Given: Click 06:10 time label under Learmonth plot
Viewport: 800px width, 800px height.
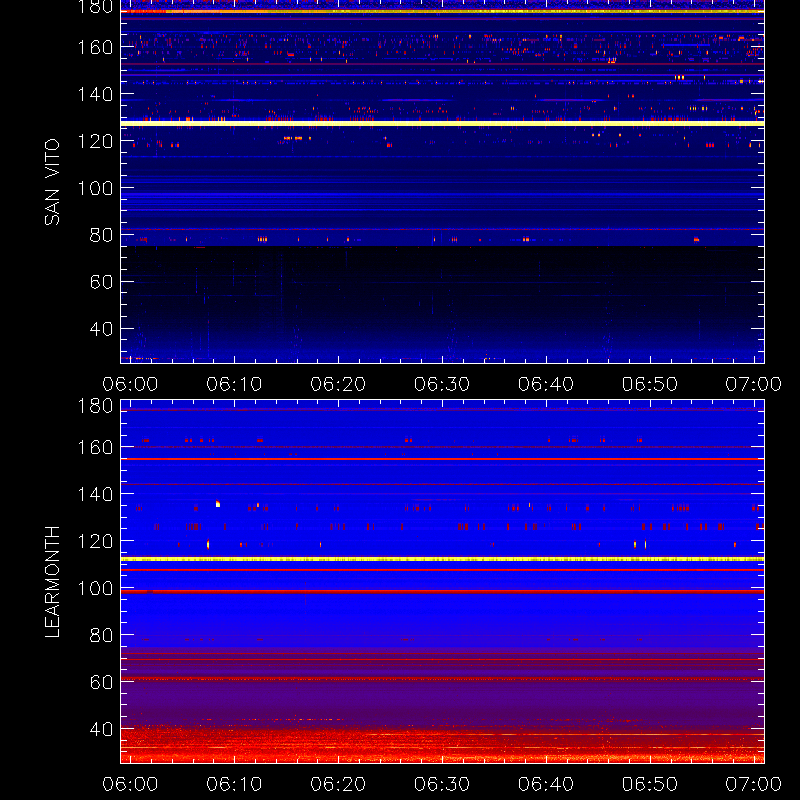Looking at the screenshot, I should click(x=234, y=784).
